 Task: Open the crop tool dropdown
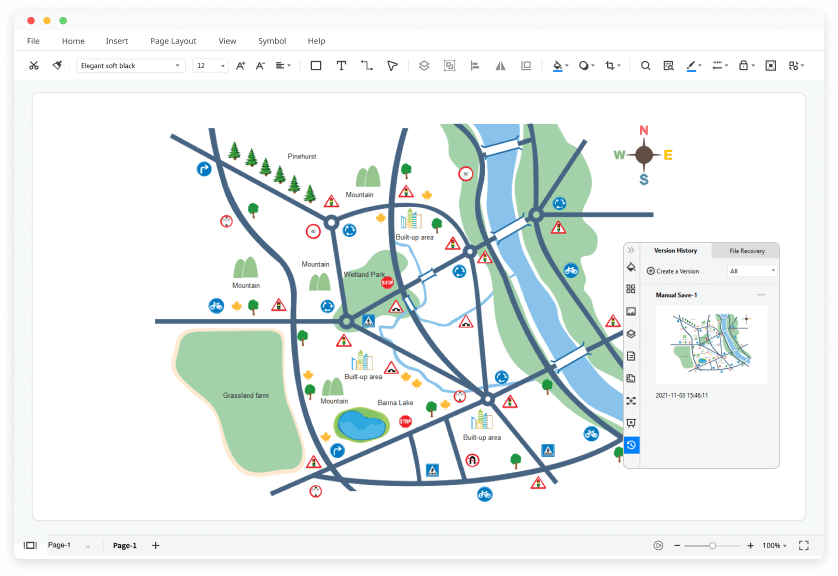coord(612,65)
